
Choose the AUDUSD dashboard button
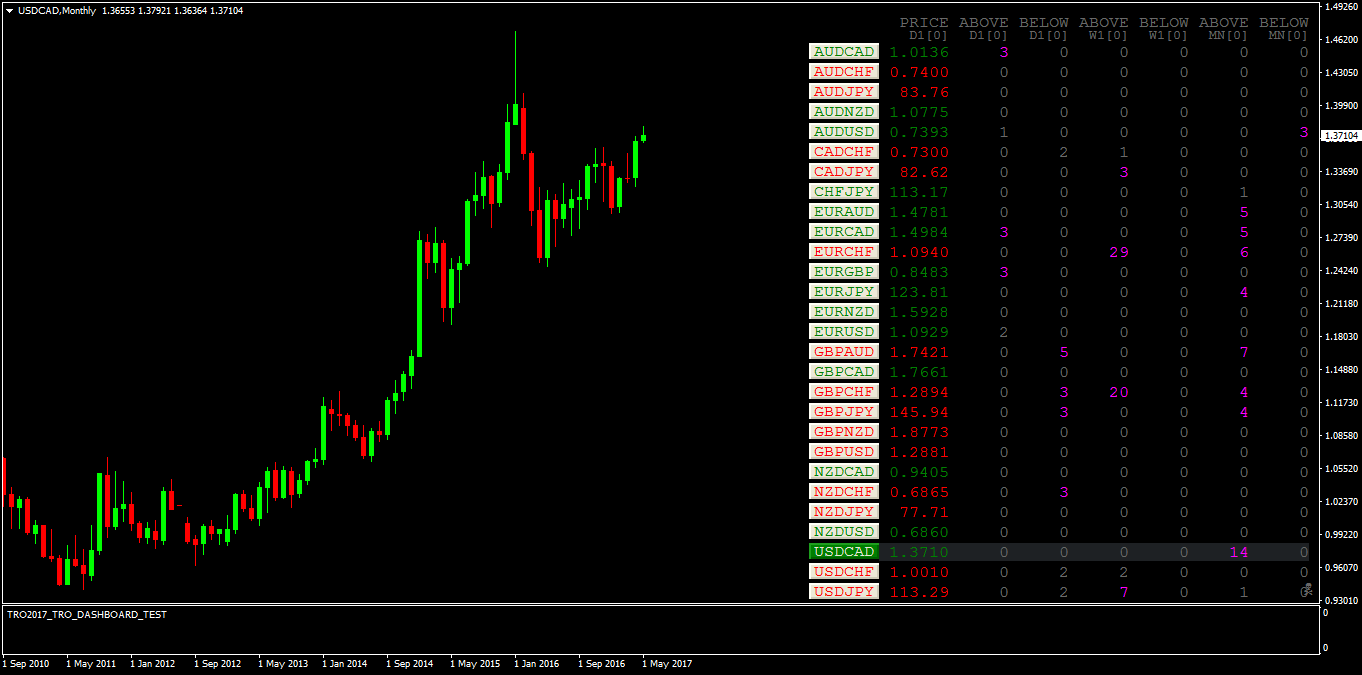pyautogui.click(x=844, y=132)
